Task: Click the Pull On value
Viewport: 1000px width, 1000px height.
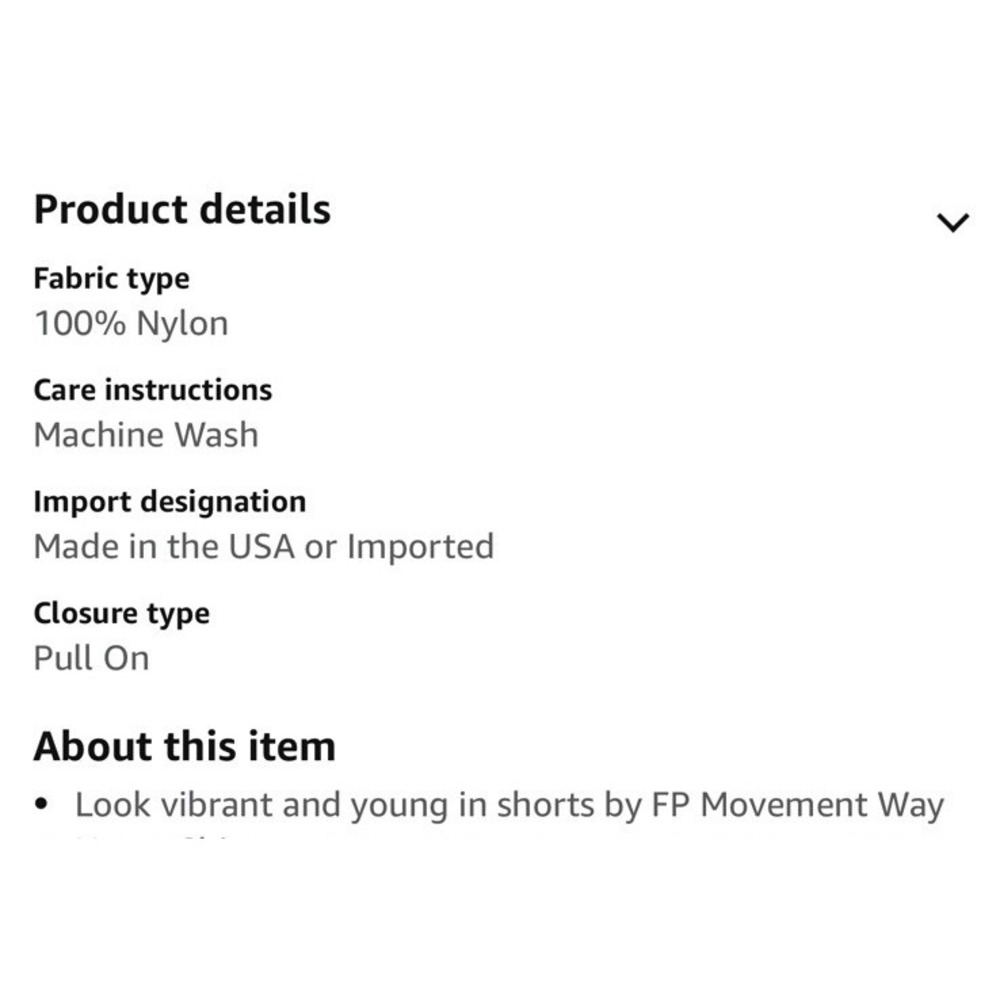Action: 92,658
